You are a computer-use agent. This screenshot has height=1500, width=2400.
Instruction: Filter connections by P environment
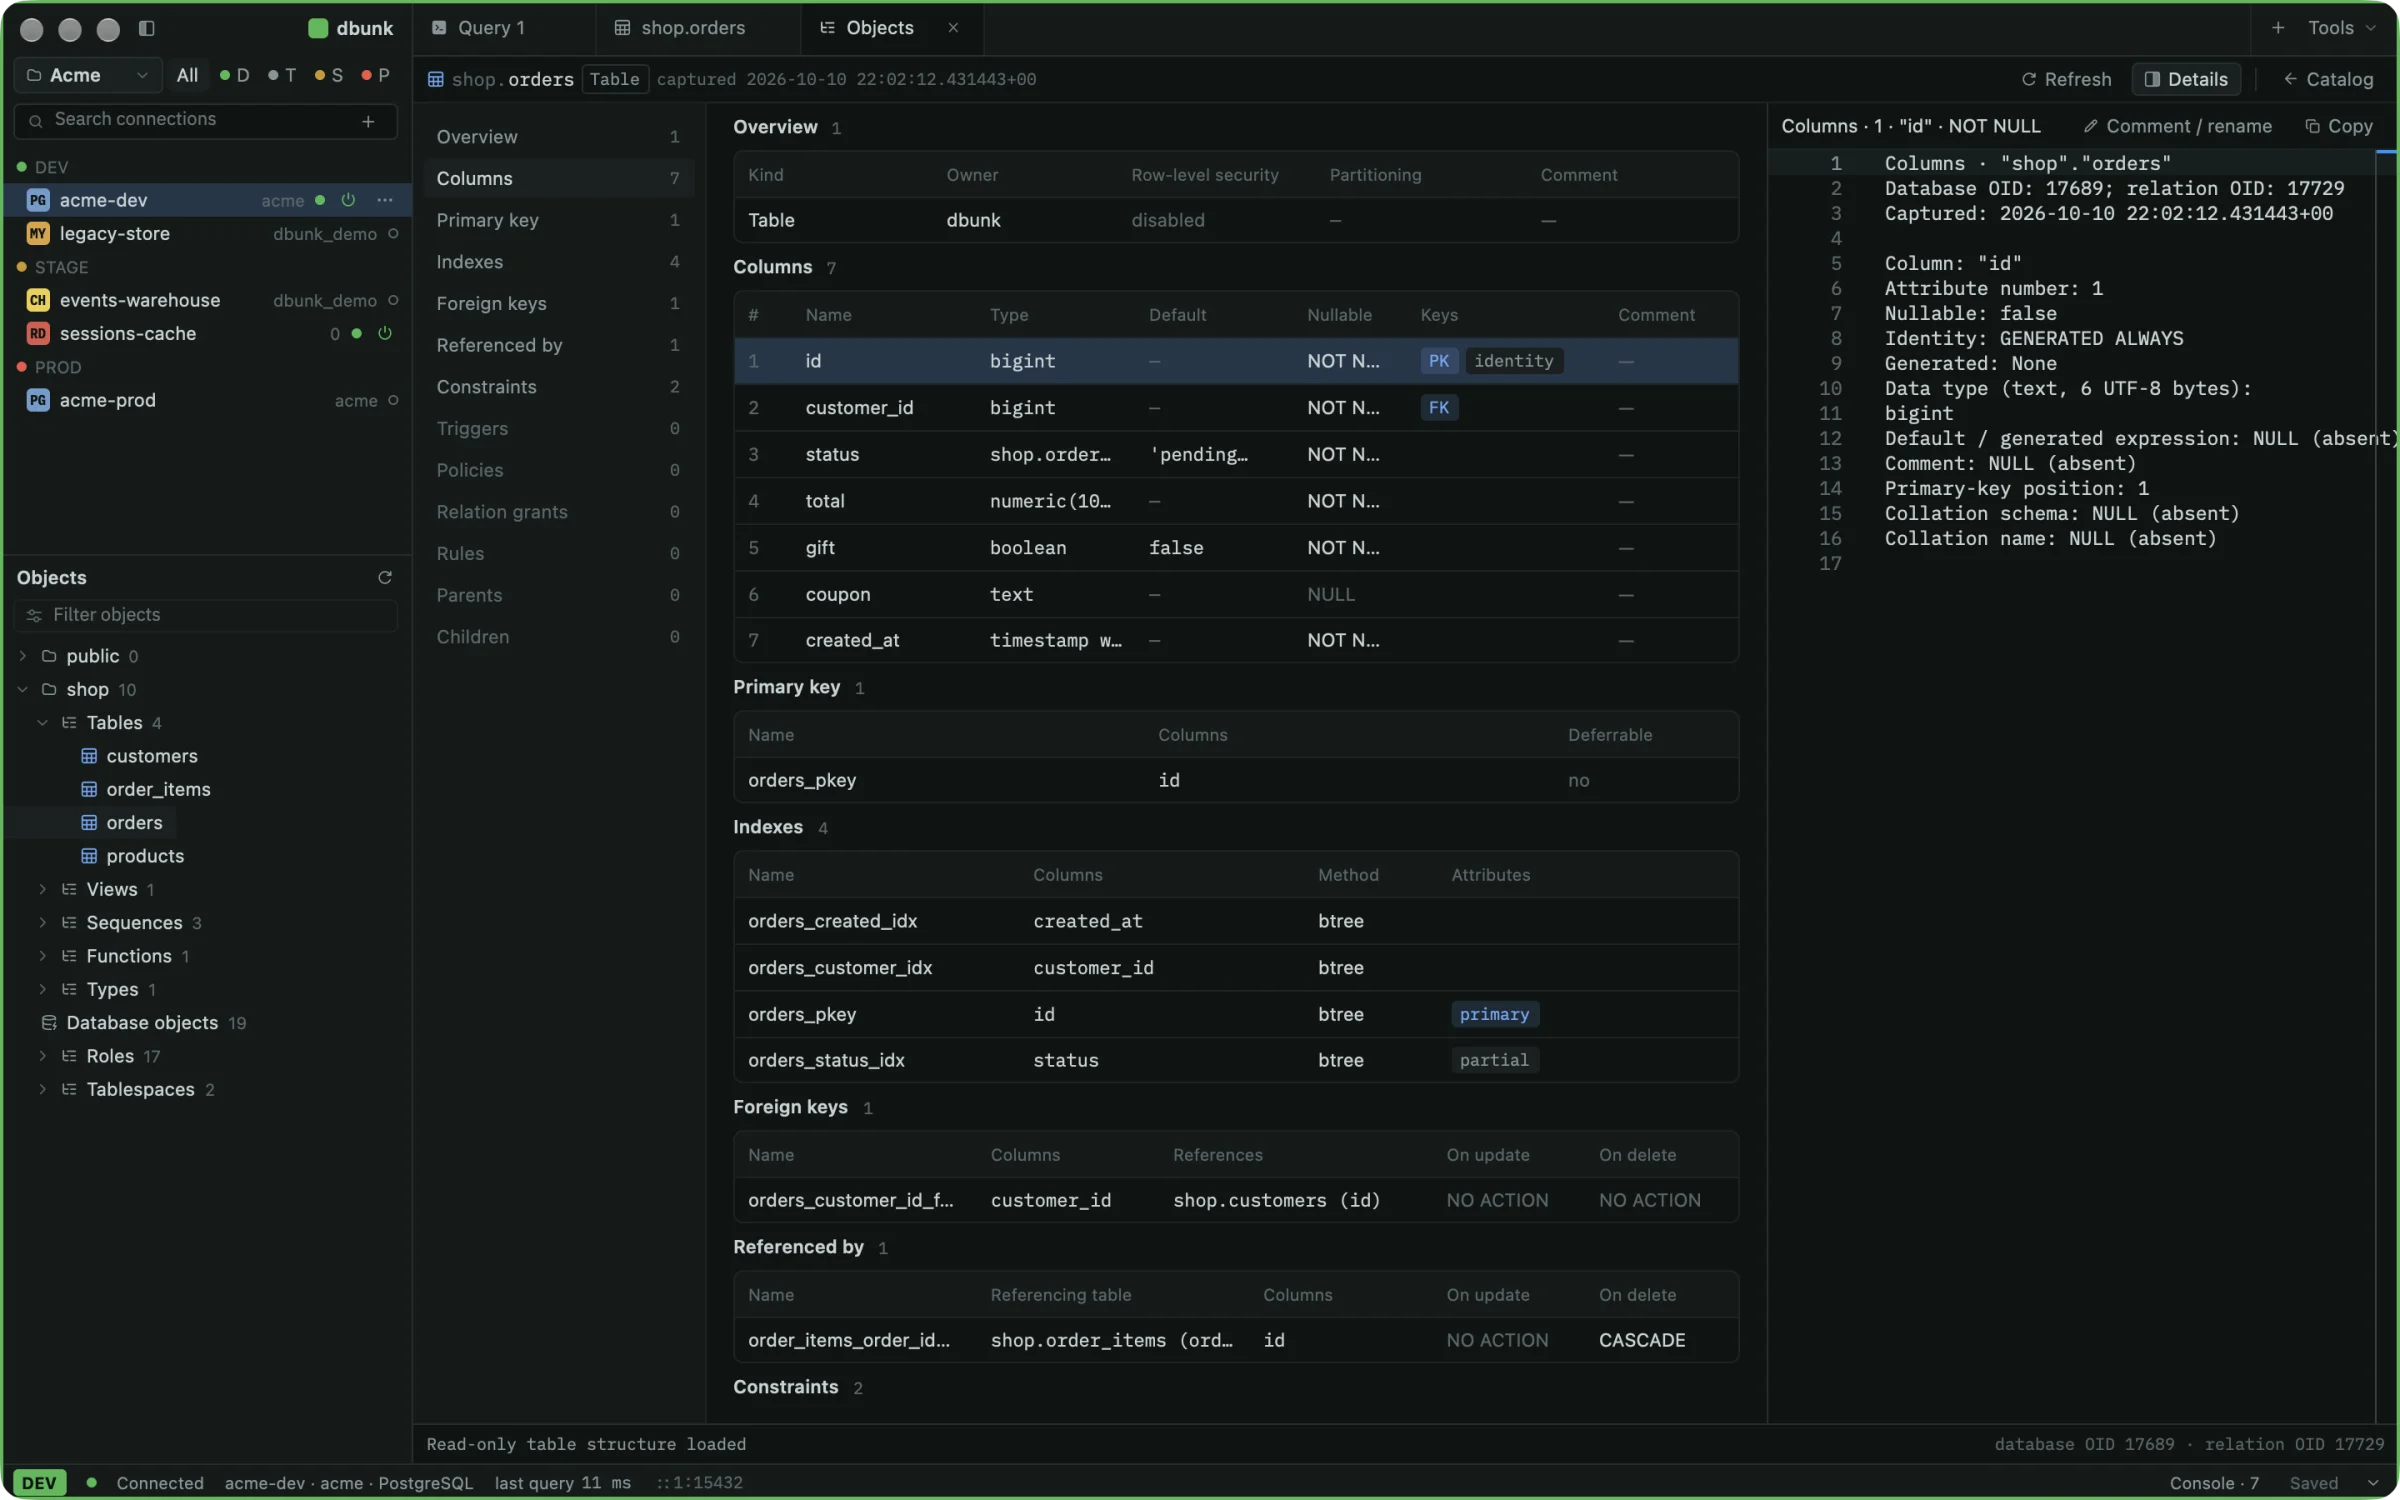tap(376, 75)
